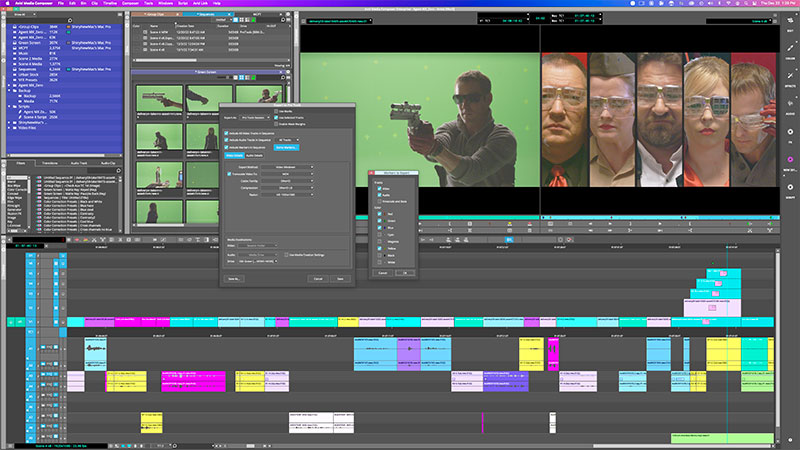
Task: Select frame view icon in Green Screen bin
Action: (x=242, y=78)
